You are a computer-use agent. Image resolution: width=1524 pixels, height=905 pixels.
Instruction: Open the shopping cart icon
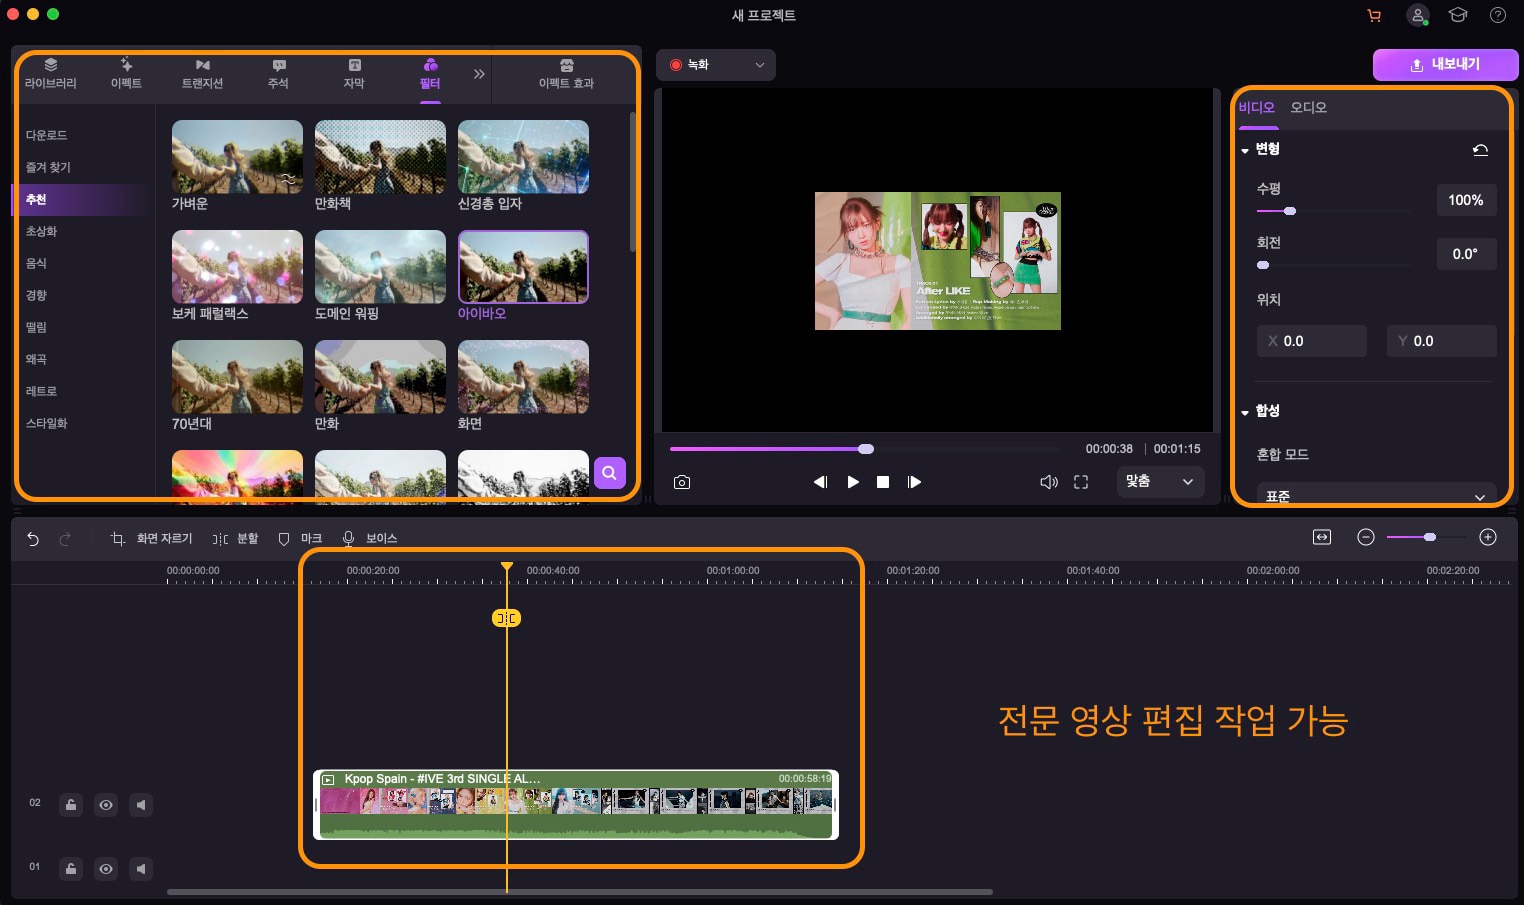(1374, 15)
